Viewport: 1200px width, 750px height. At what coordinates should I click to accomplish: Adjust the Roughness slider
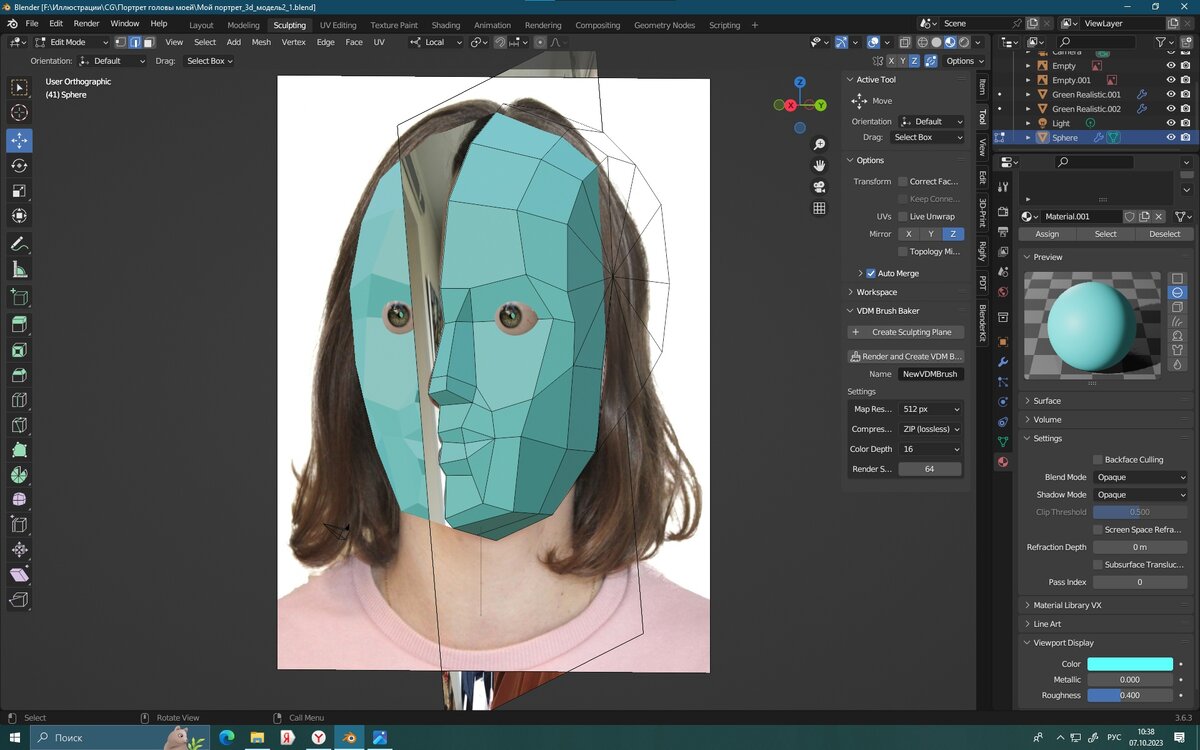(x=1130, y=695)
